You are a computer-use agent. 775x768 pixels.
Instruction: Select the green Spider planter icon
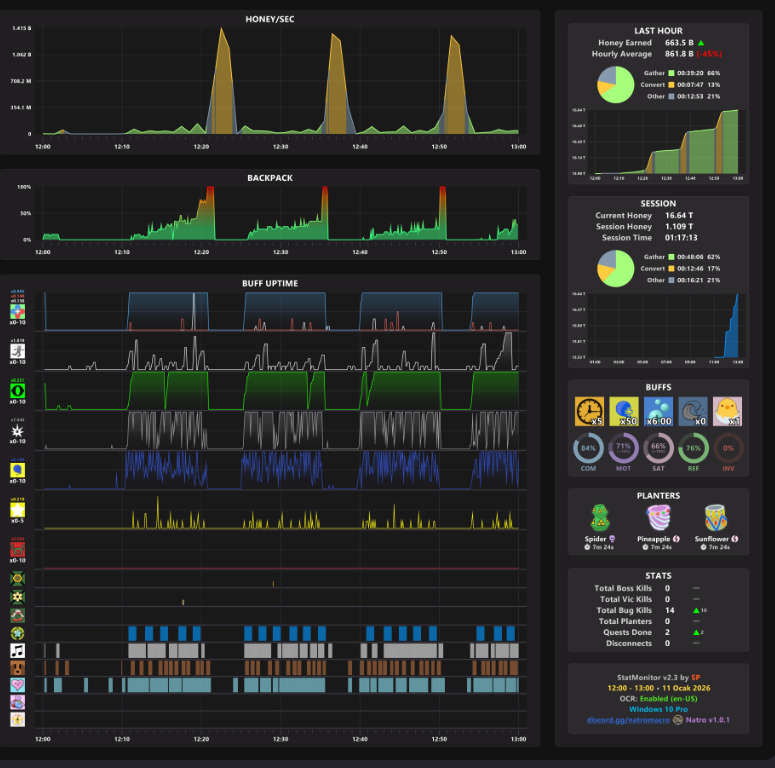[x=600, y=517]
